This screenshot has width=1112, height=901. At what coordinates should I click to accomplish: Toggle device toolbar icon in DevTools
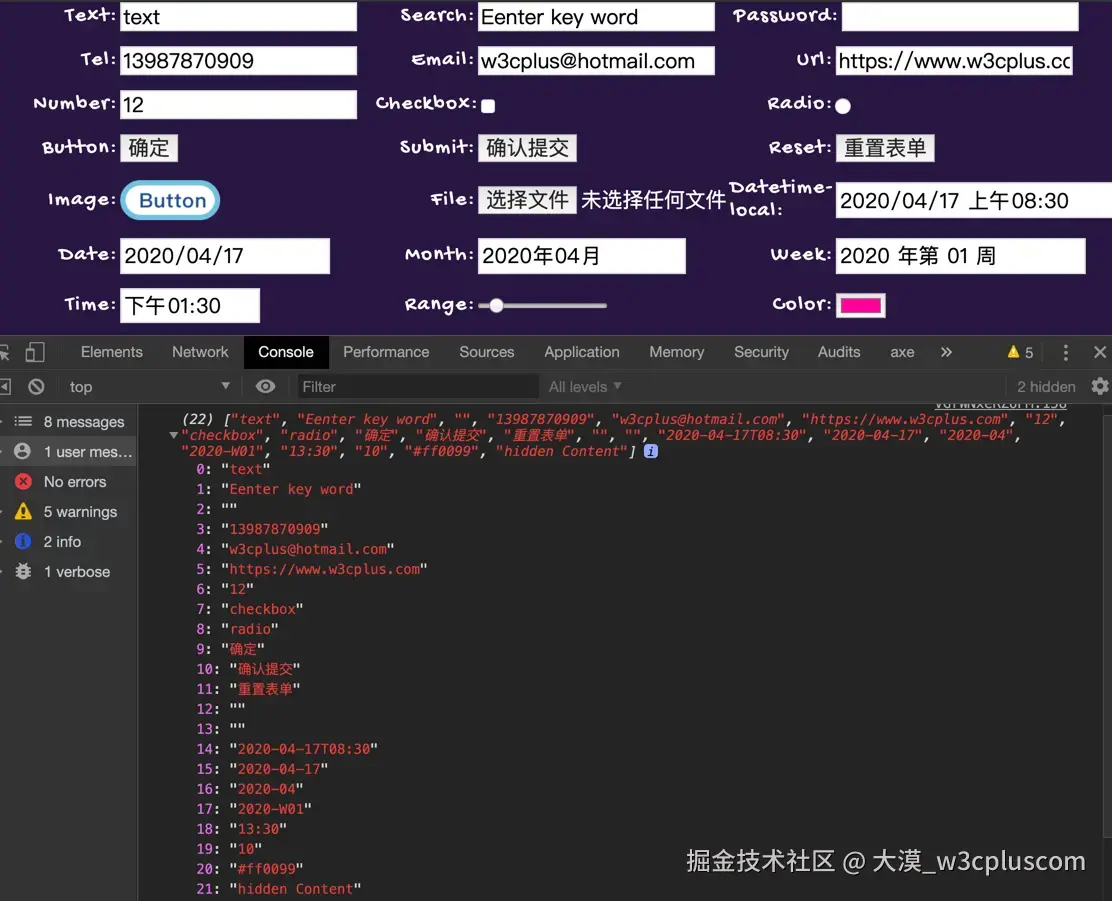point(35,352)
